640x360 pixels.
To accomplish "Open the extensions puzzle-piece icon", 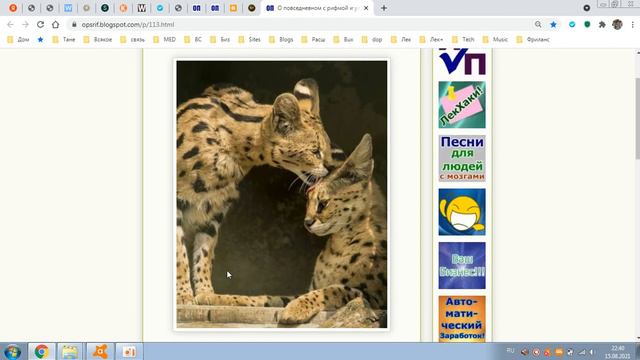I will click(x=602, y=24).
